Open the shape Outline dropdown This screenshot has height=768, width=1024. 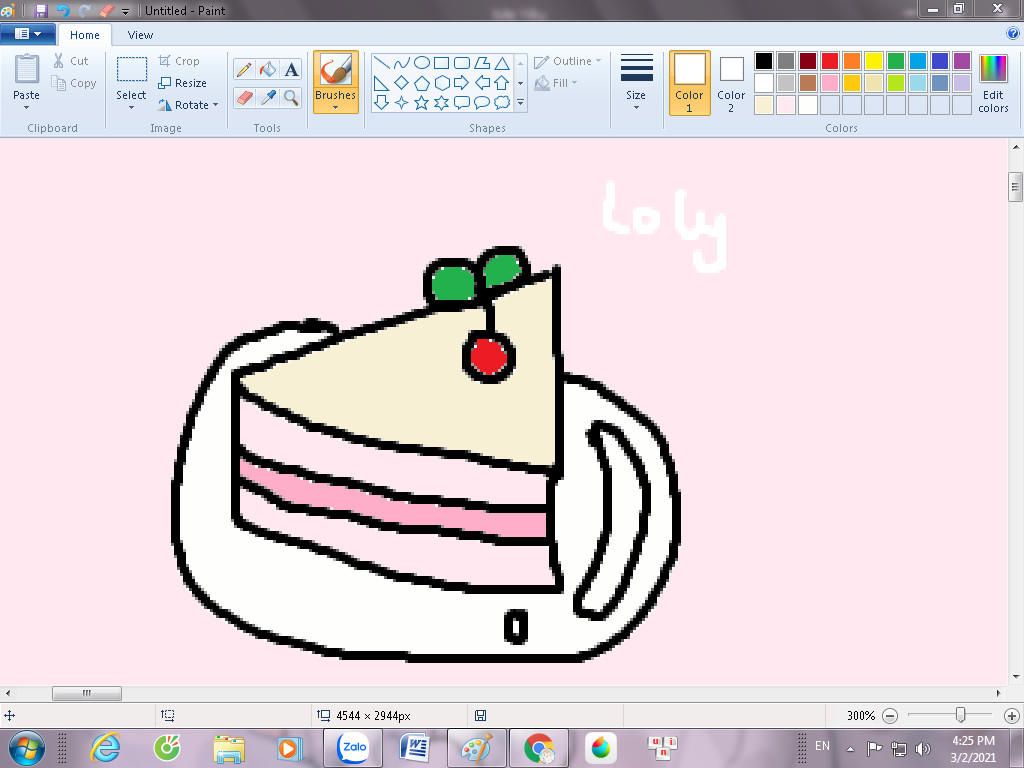(568, 61)
